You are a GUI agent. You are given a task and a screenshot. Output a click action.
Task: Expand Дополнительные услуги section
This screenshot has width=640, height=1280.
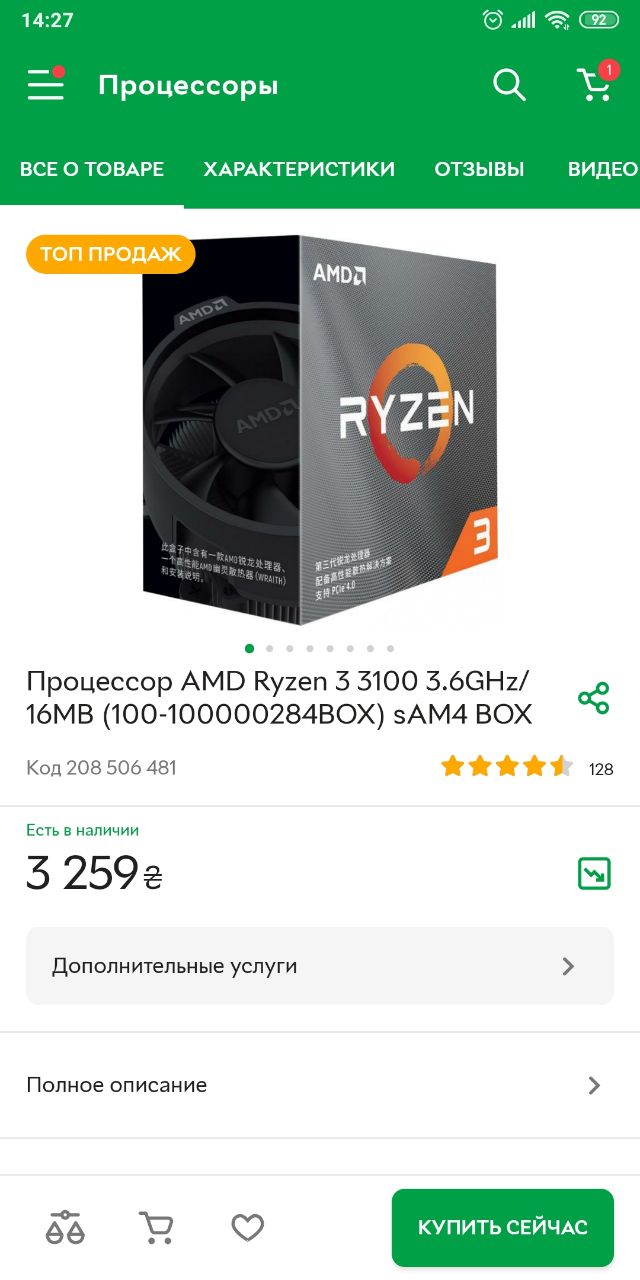coord(320,966)
